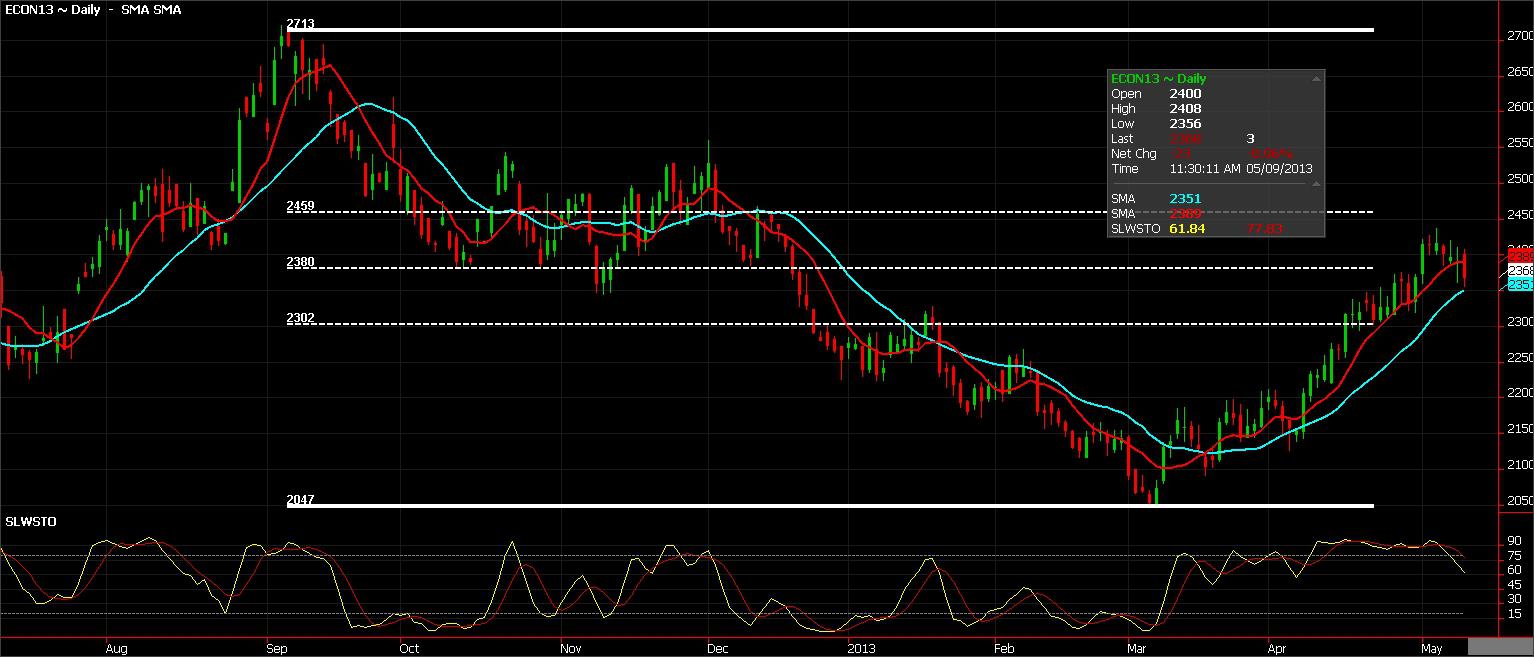Click the 2700 label on price axis
This screenshot has height=657, width=1534.
tap(1520, 36)
